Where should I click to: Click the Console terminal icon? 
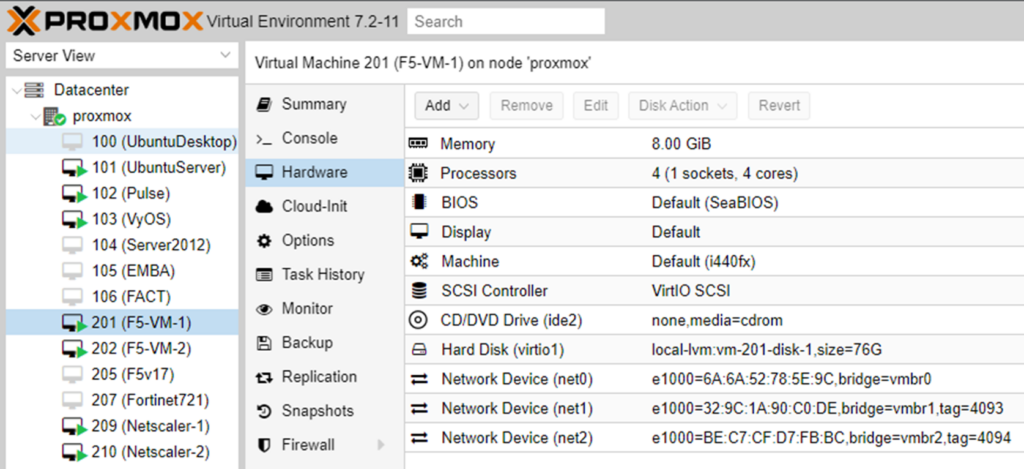pyautogui.click(x=264, y=139)
